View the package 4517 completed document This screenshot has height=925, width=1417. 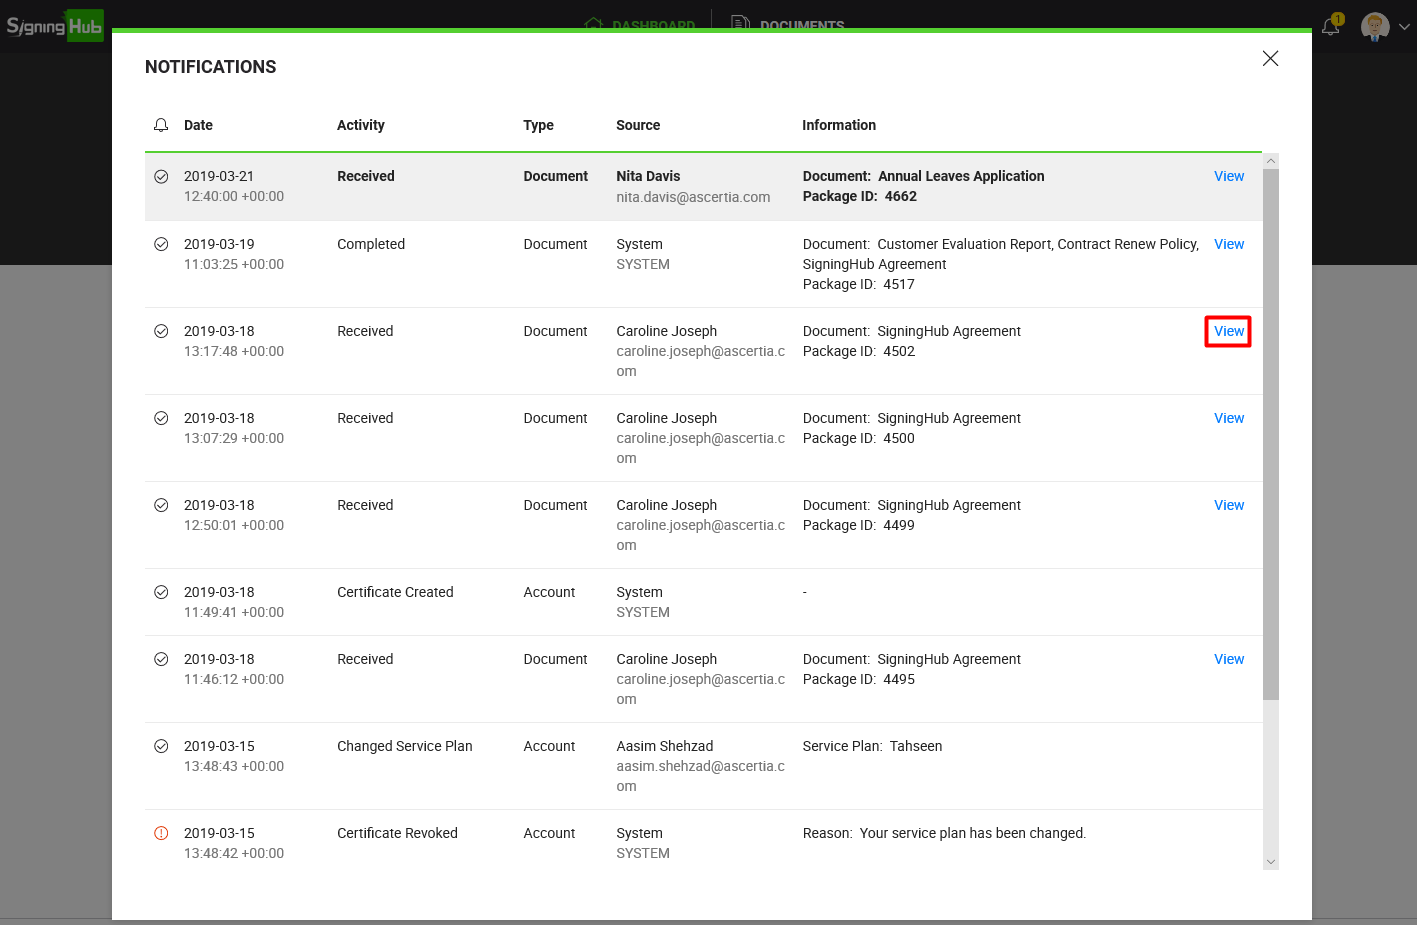[1229, 244]
